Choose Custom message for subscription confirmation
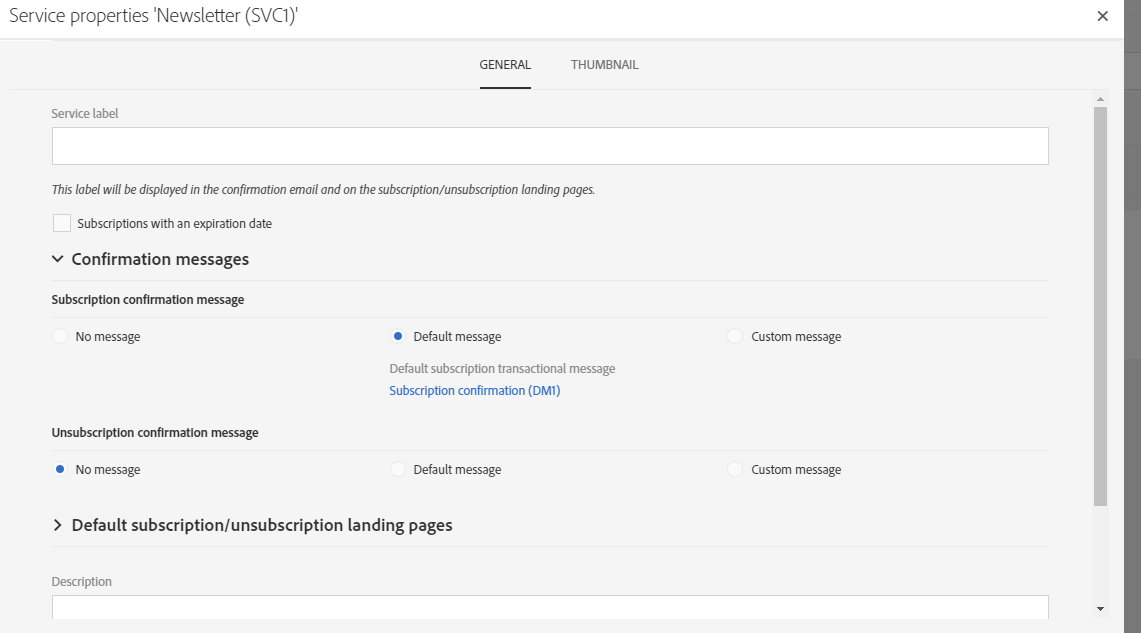The height and width of the screenshot is (633, 1141). coord(737,337)
